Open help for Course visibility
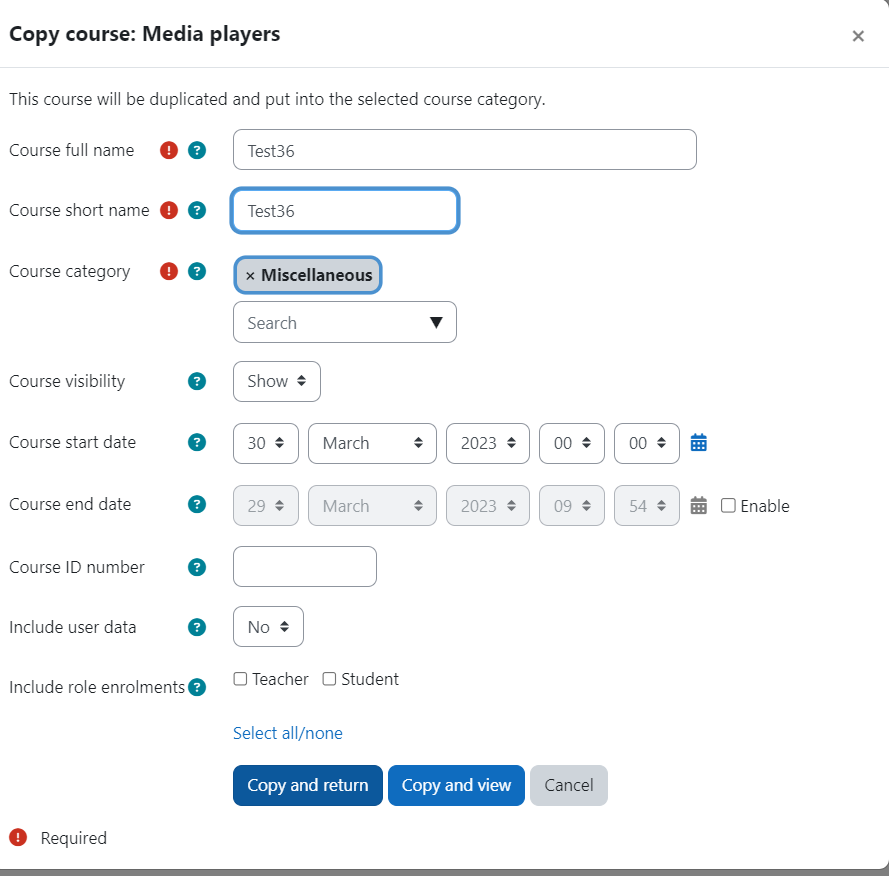The height and width of the screenshot is (876, 889). coord(197,381)
